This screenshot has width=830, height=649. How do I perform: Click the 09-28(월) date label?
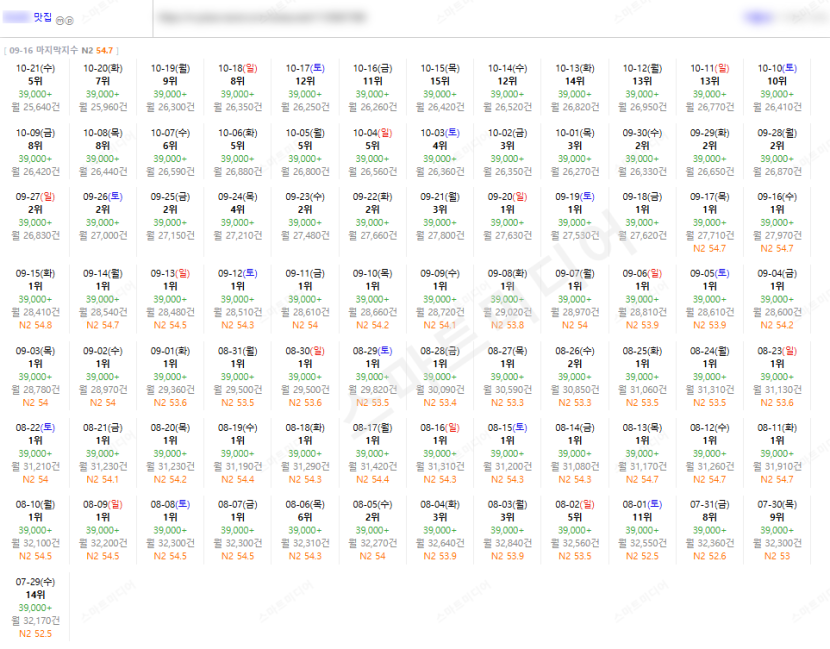point(777,133)
